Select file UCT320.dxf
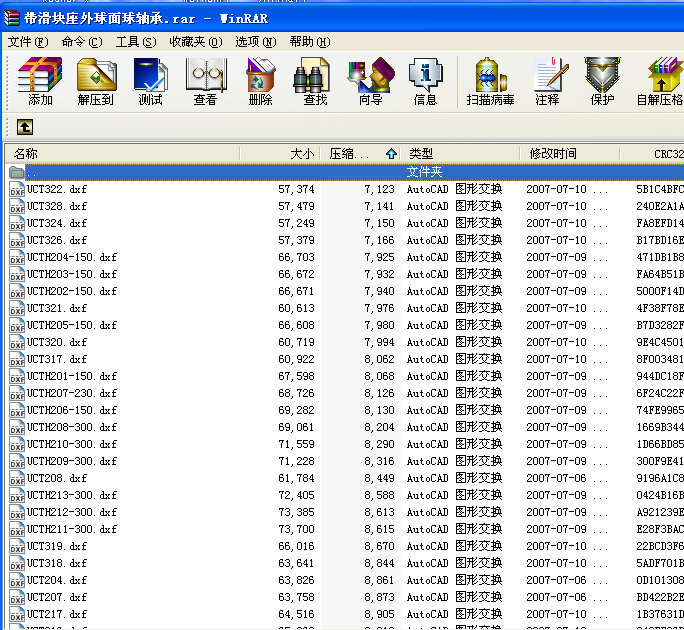Image resolution: width=684 pixels, height=630 pixels. (x=57, y=342)
